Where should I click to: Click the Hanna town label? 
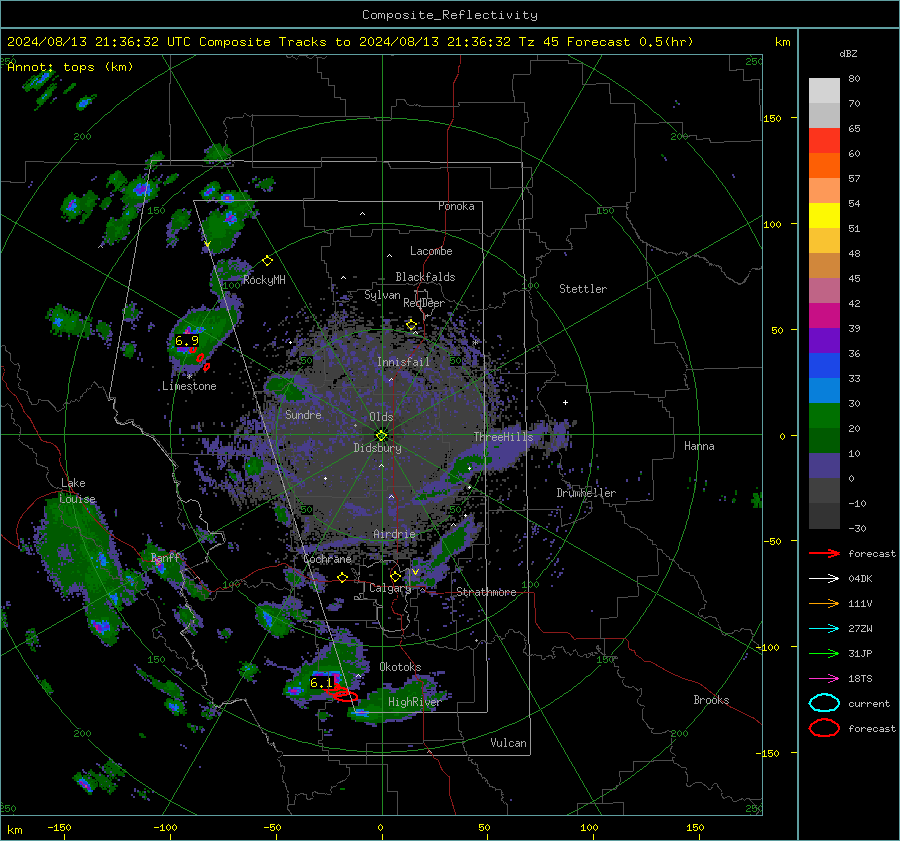(x=699, y=446)
